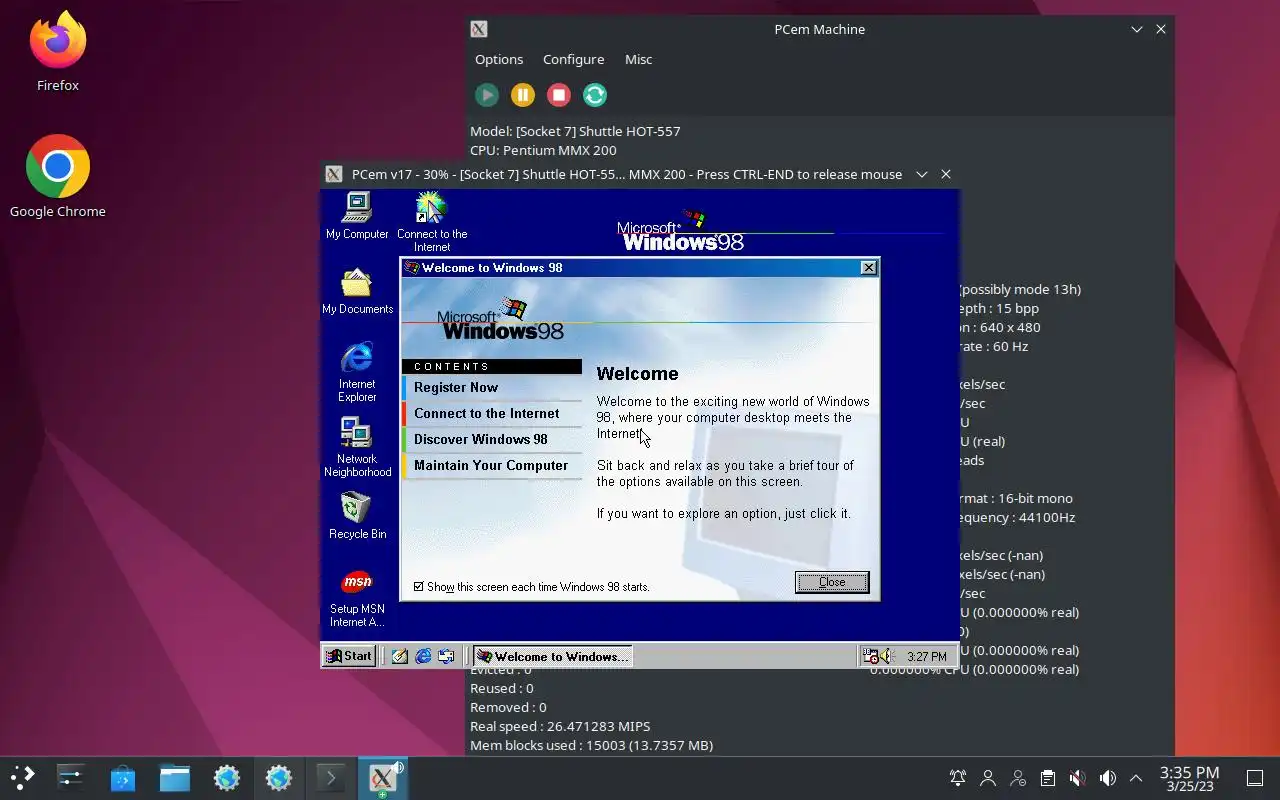The image size is (1280, 800).
Task: Open the audio volume tray icon
Action: coord(1108,778)
